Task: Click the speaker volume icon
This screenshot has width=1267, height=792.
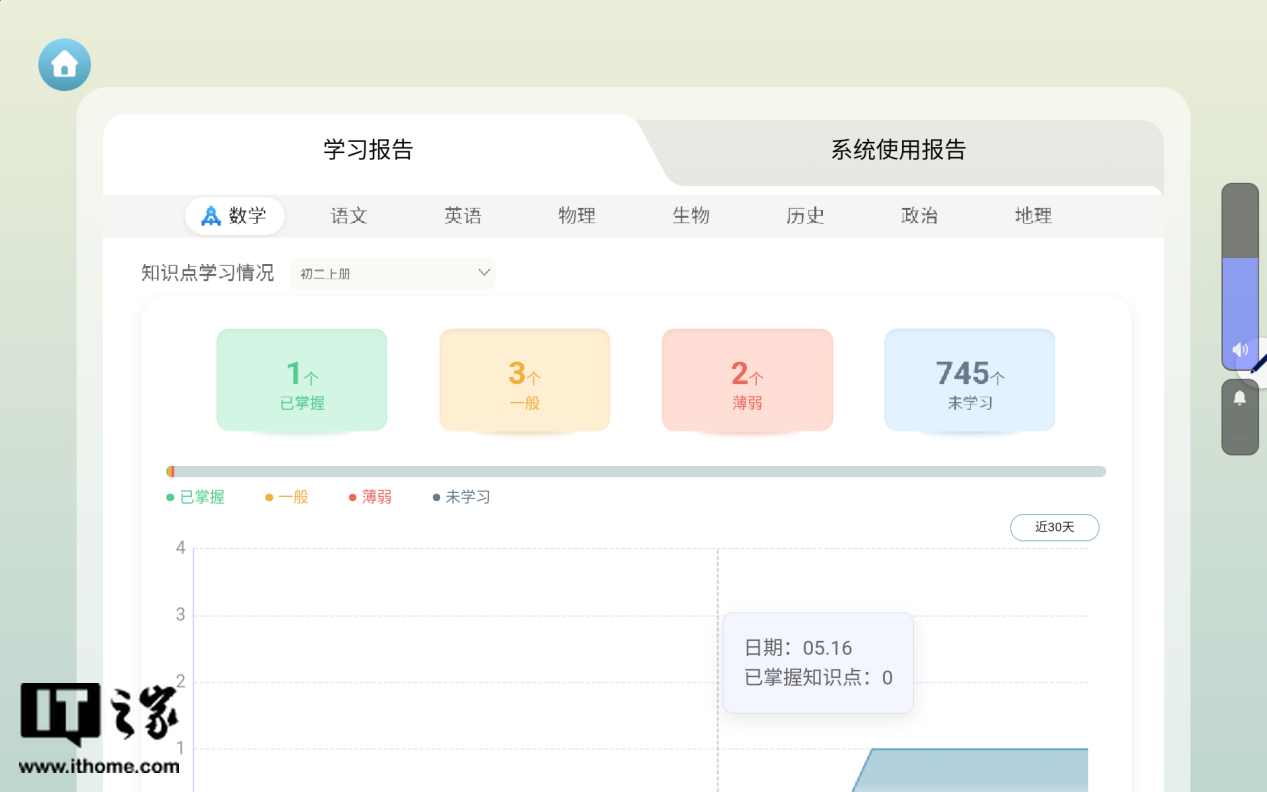Action: 1240,350
